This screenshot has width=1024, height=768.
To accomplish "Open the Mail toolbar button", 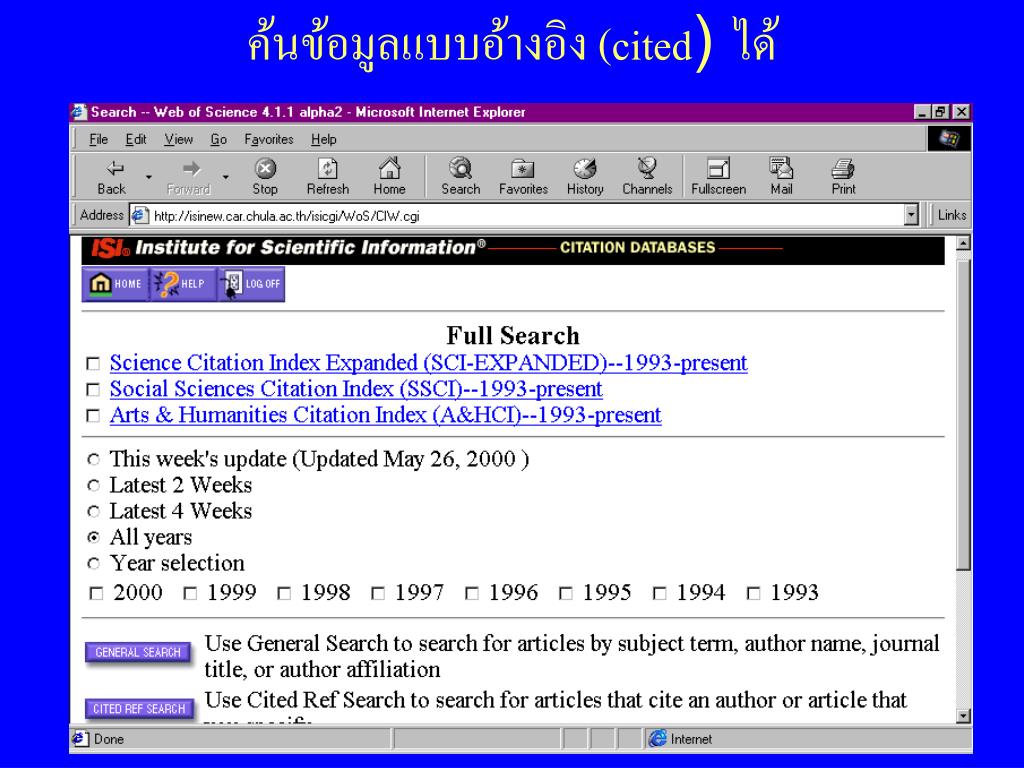I will (x=781, y=176).
